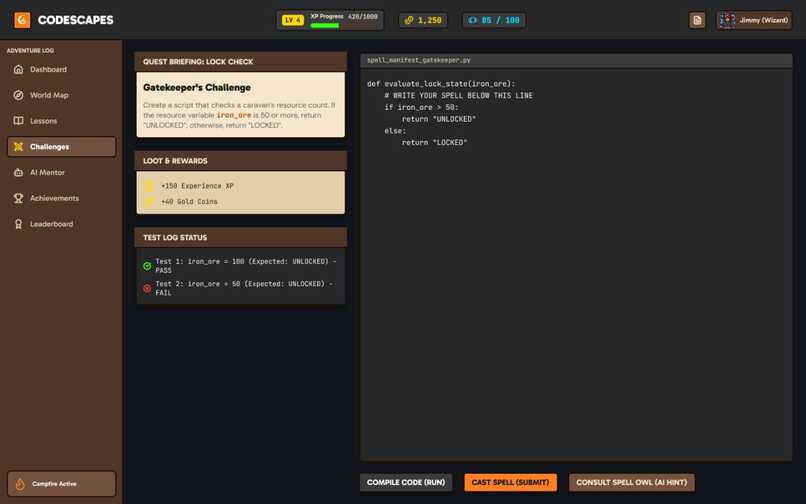Open Jimmy (Wizard) profile button
806x504 pixels.
point(754,20)
